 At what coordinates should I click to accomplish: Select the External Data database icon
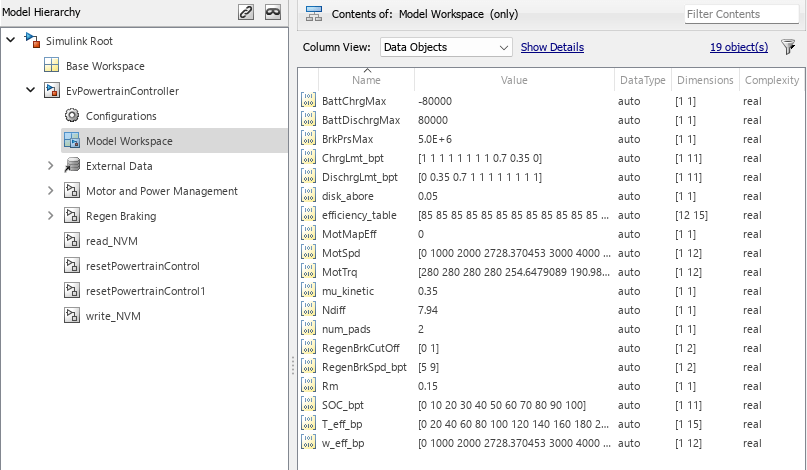click(x=71, y=166)
